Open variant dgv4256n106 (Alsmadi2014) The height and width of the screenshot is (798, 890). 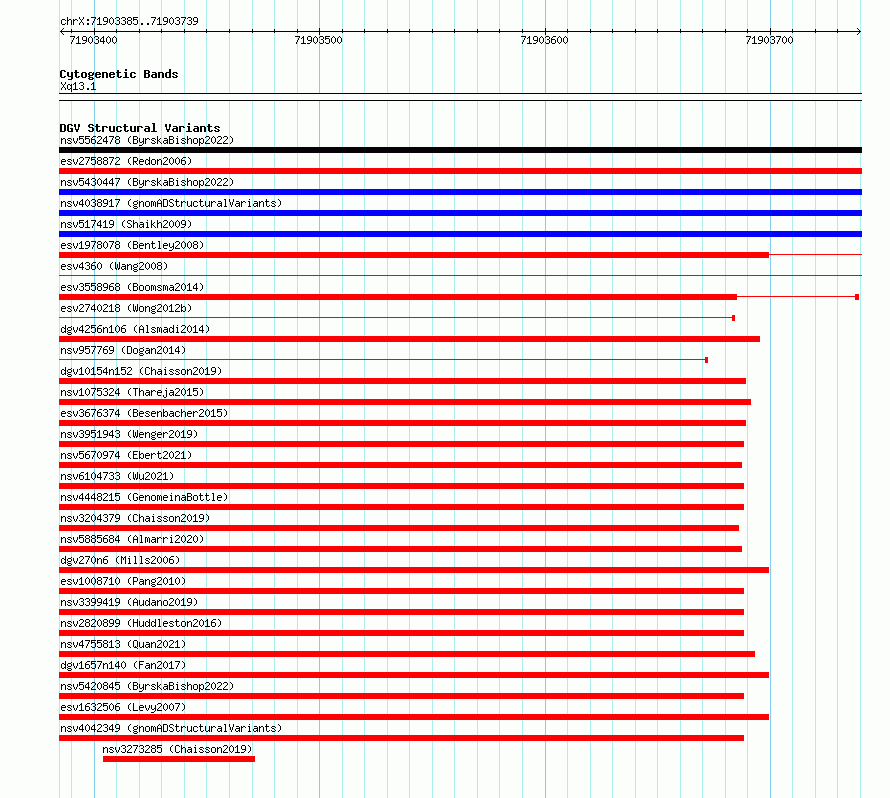tap(135, 329)
